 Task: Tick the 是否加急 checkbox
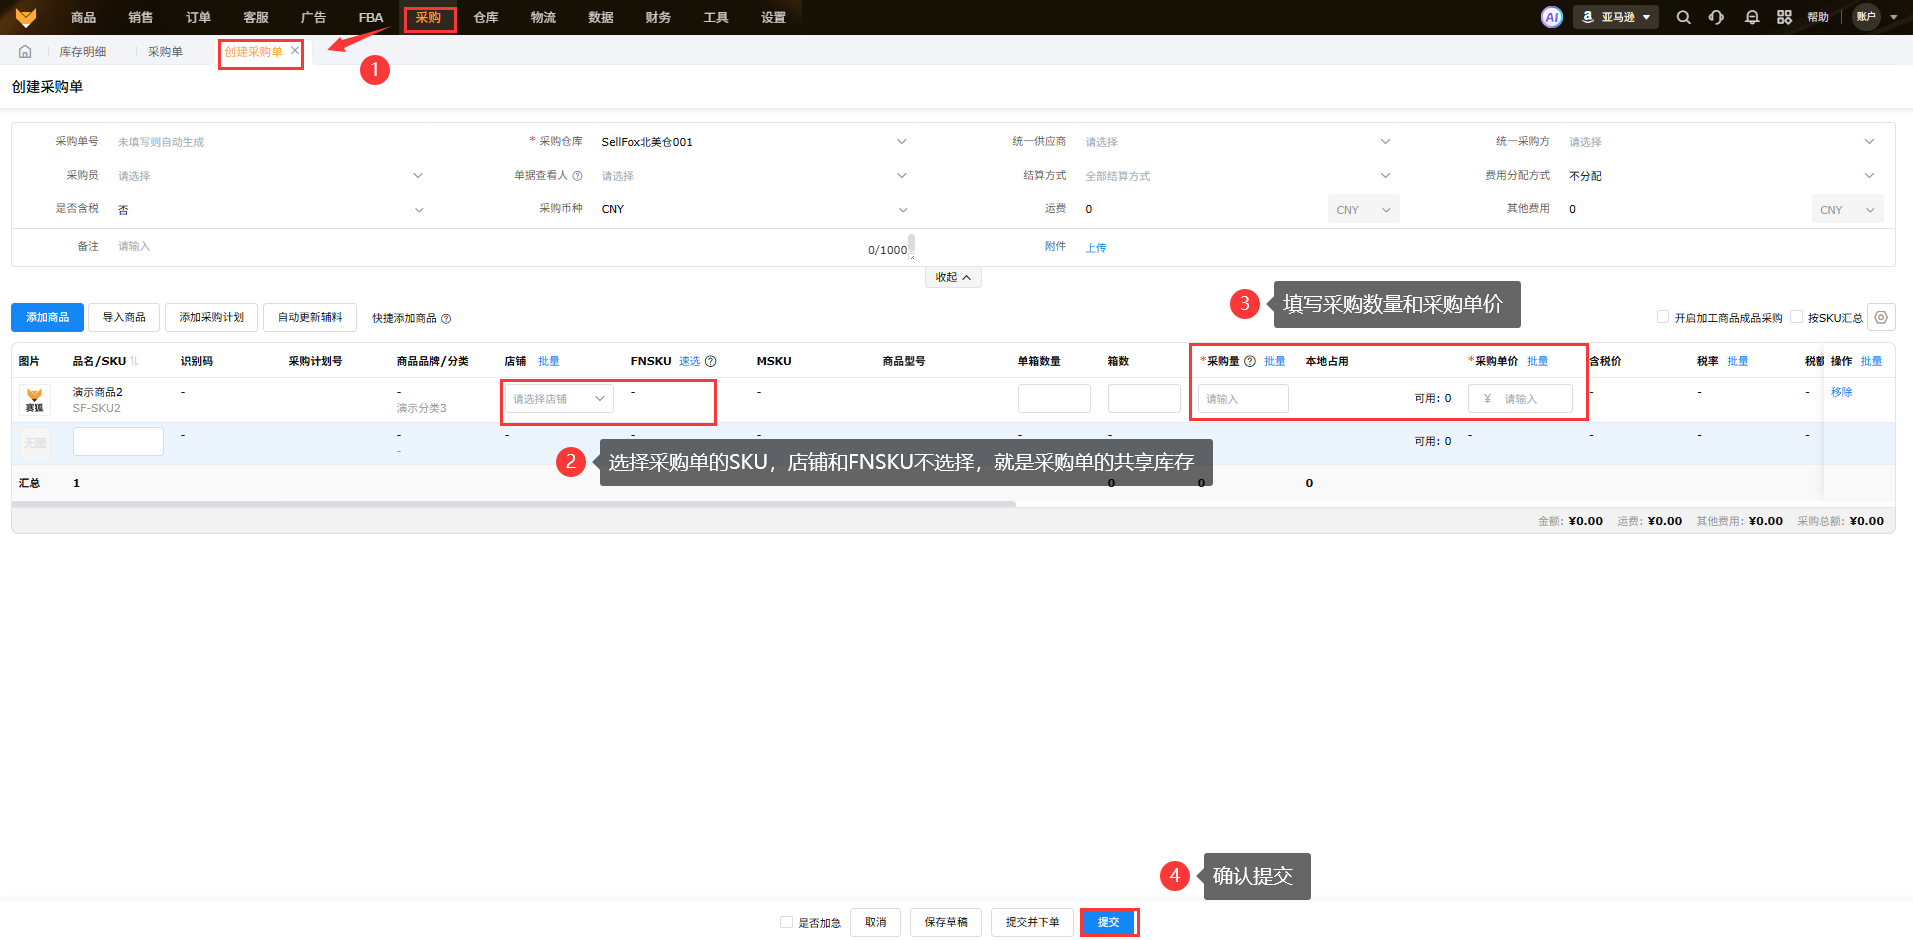[x=786, y=922]
